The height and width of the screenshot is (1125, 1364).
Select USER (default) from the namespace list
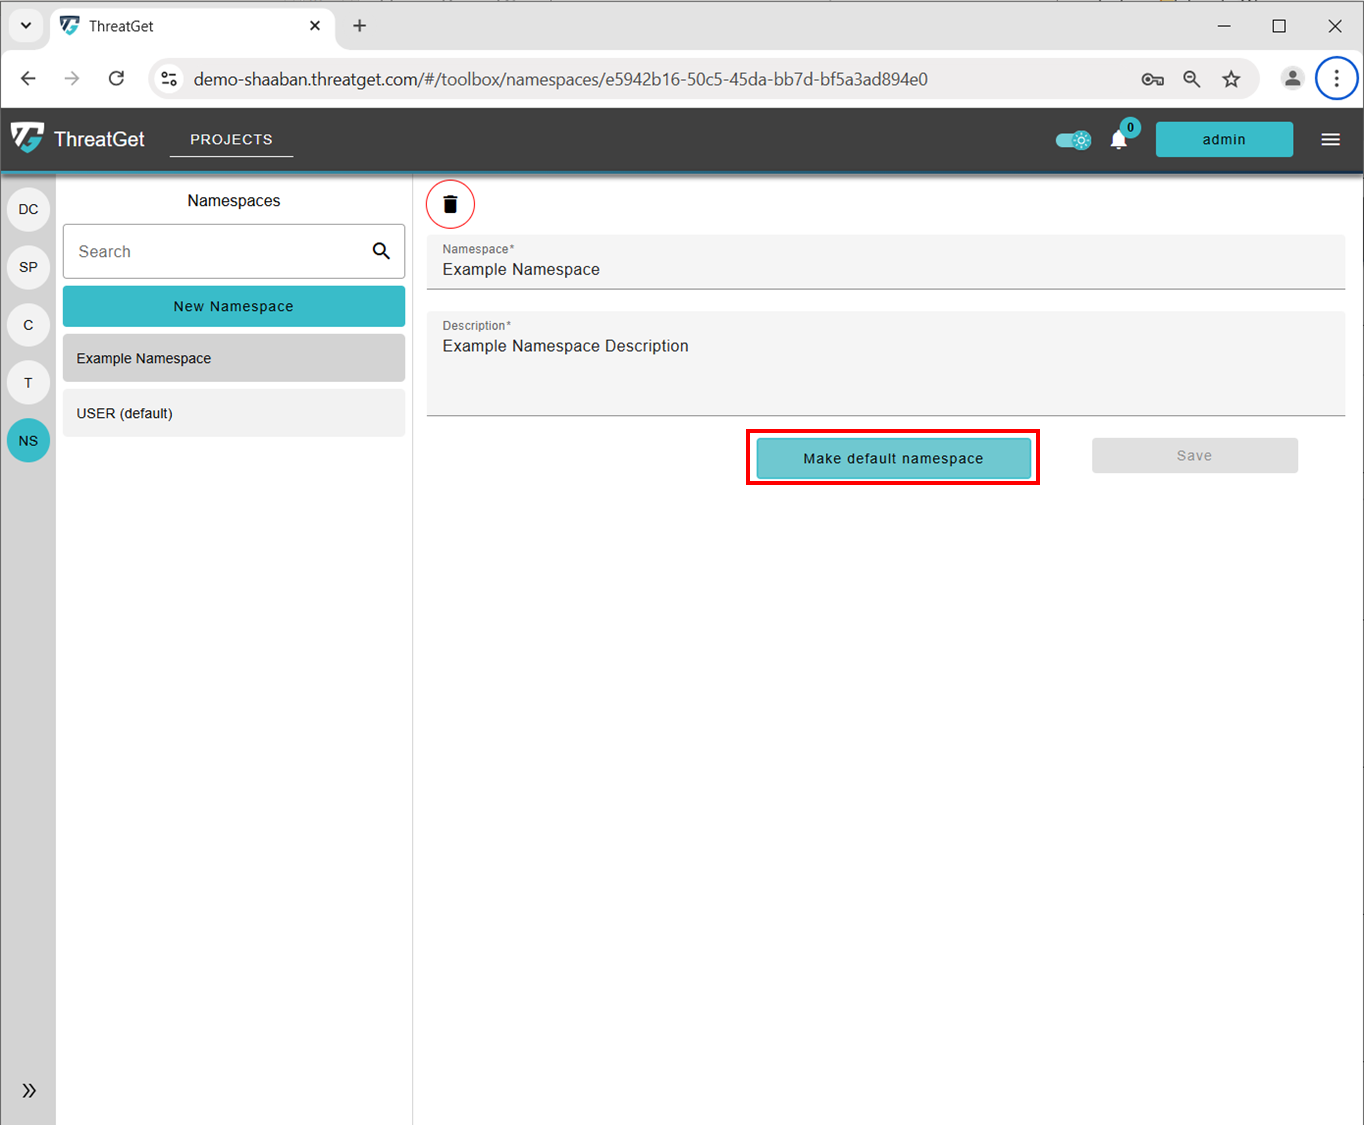[x=233, y=412]
